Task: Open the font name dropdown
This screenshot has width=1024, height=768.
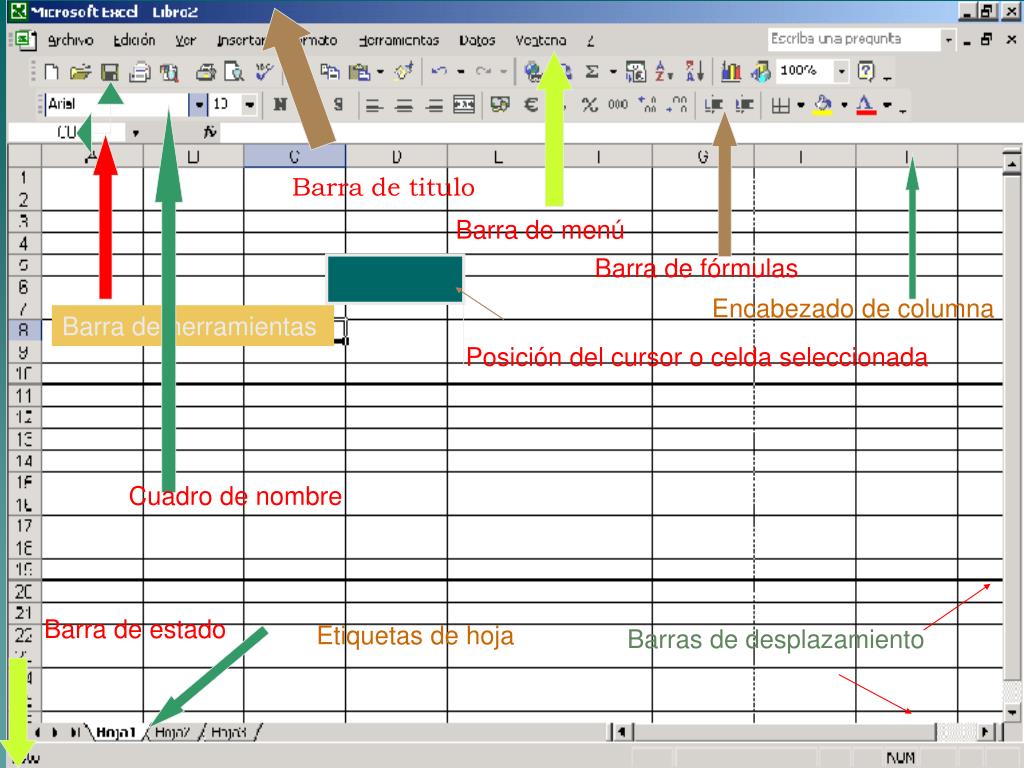Action: coord(199,103)
